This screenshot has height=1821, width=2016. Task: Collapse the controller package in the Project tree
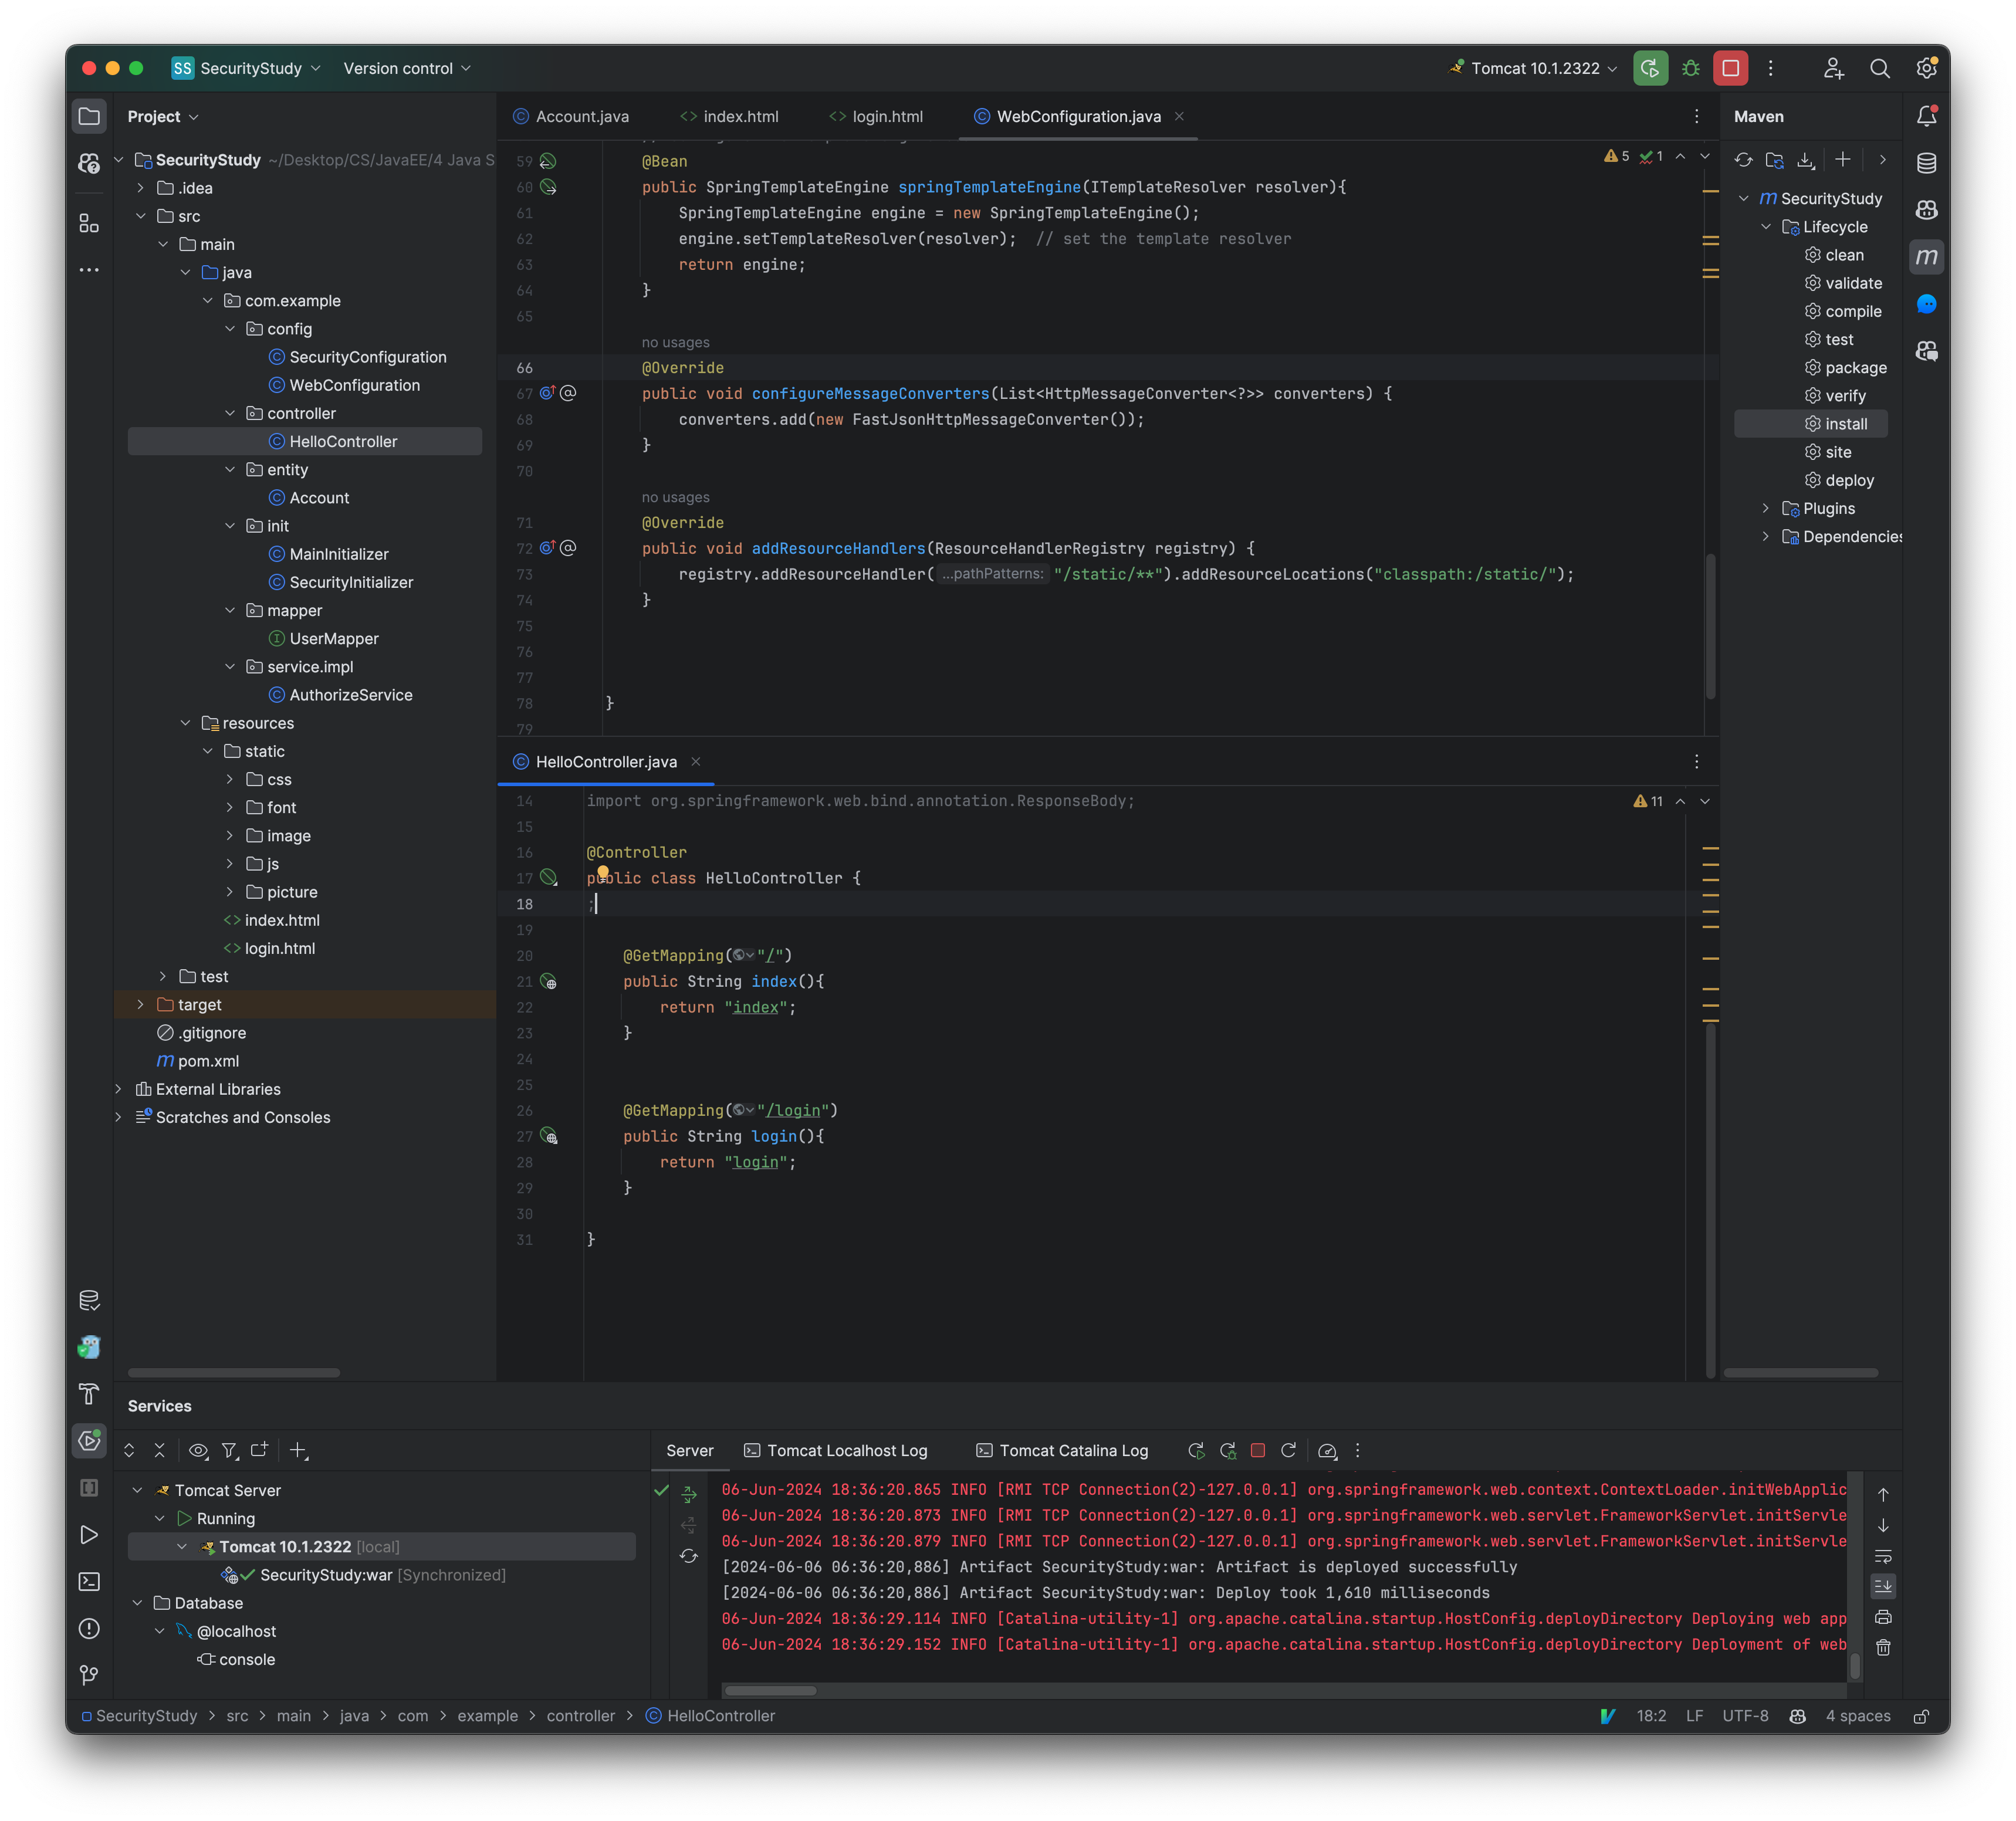(x=231, y=413)
